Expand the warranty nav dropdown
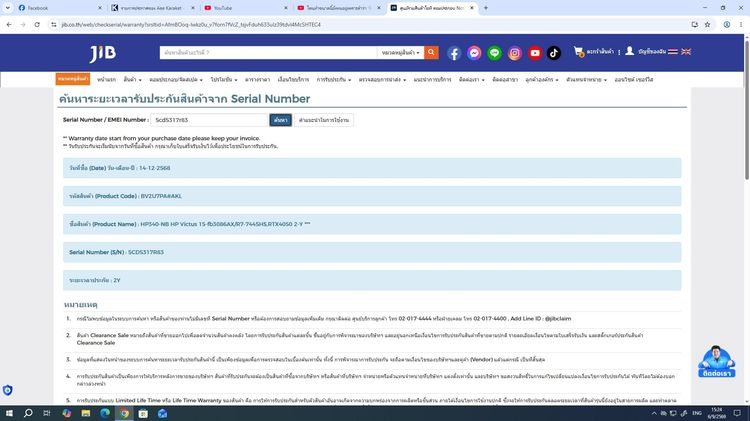Screen dimensions: 750x421 click(x=334, y=79)
